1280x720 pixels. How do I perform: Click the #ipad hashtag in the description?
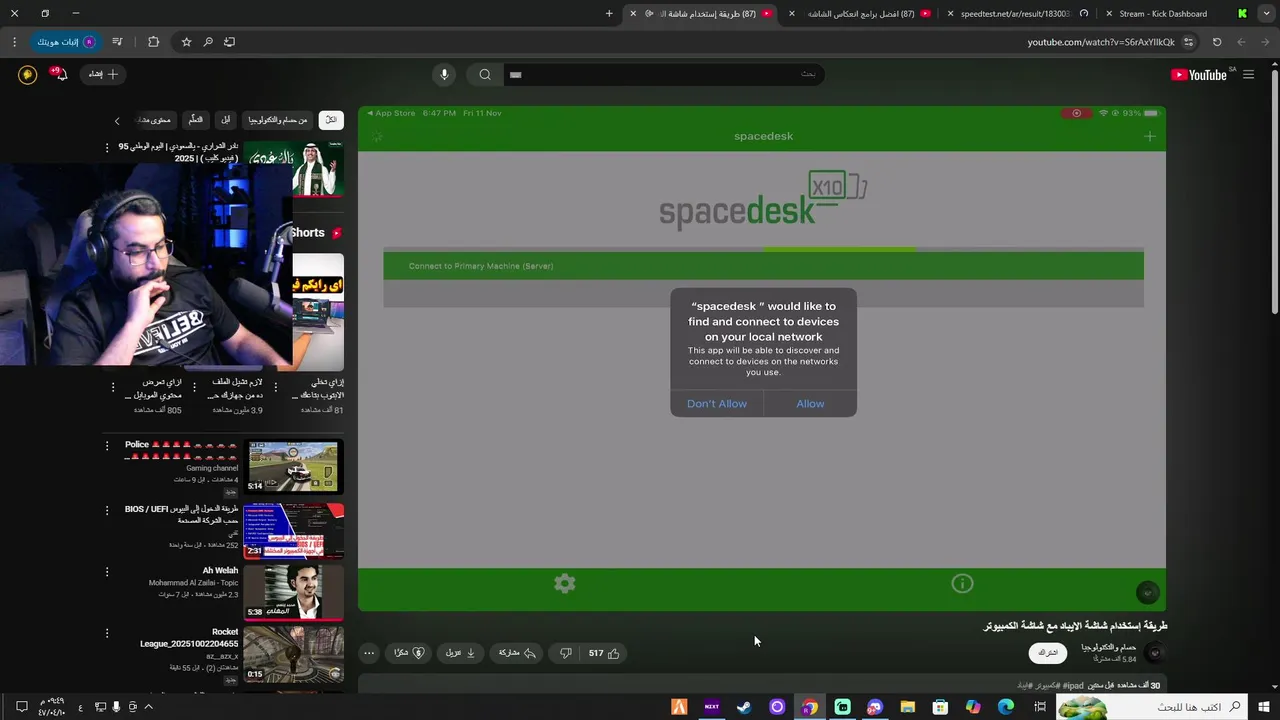coord(1073,686)
